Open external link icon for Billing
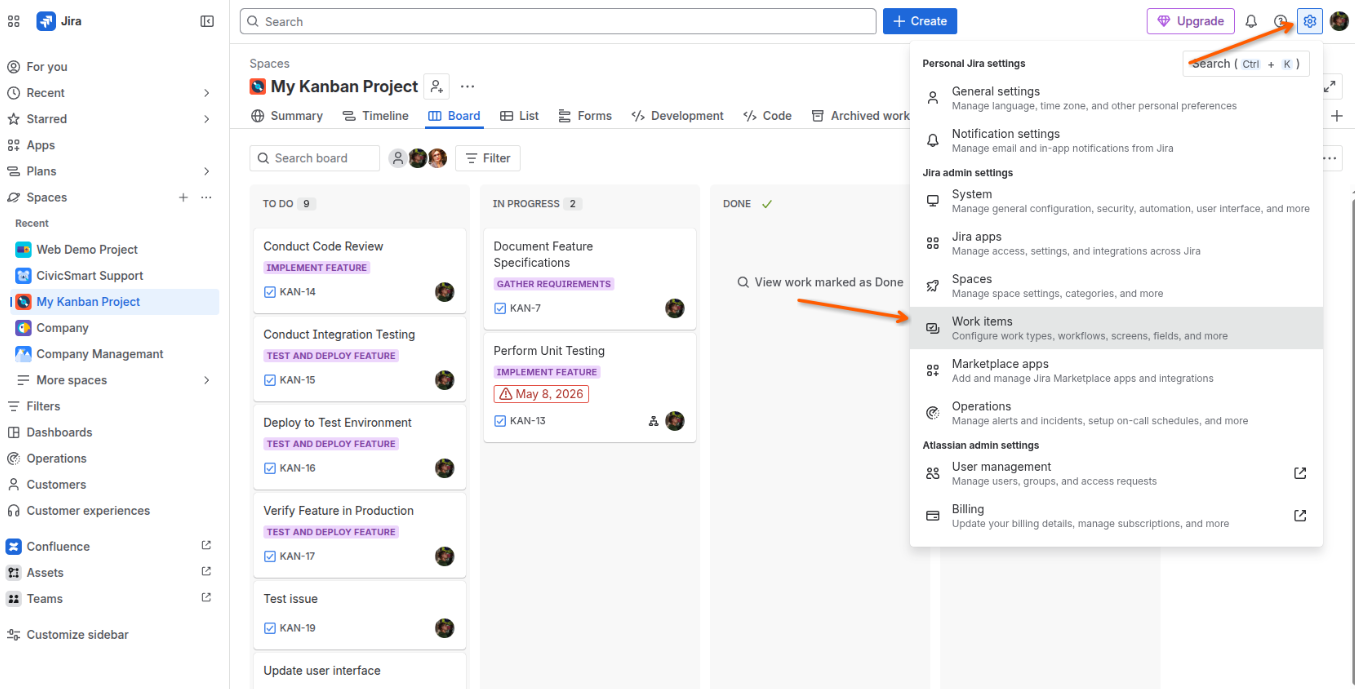The width and height of the screenshot is (1355, 689). (x=1300, y=515)
